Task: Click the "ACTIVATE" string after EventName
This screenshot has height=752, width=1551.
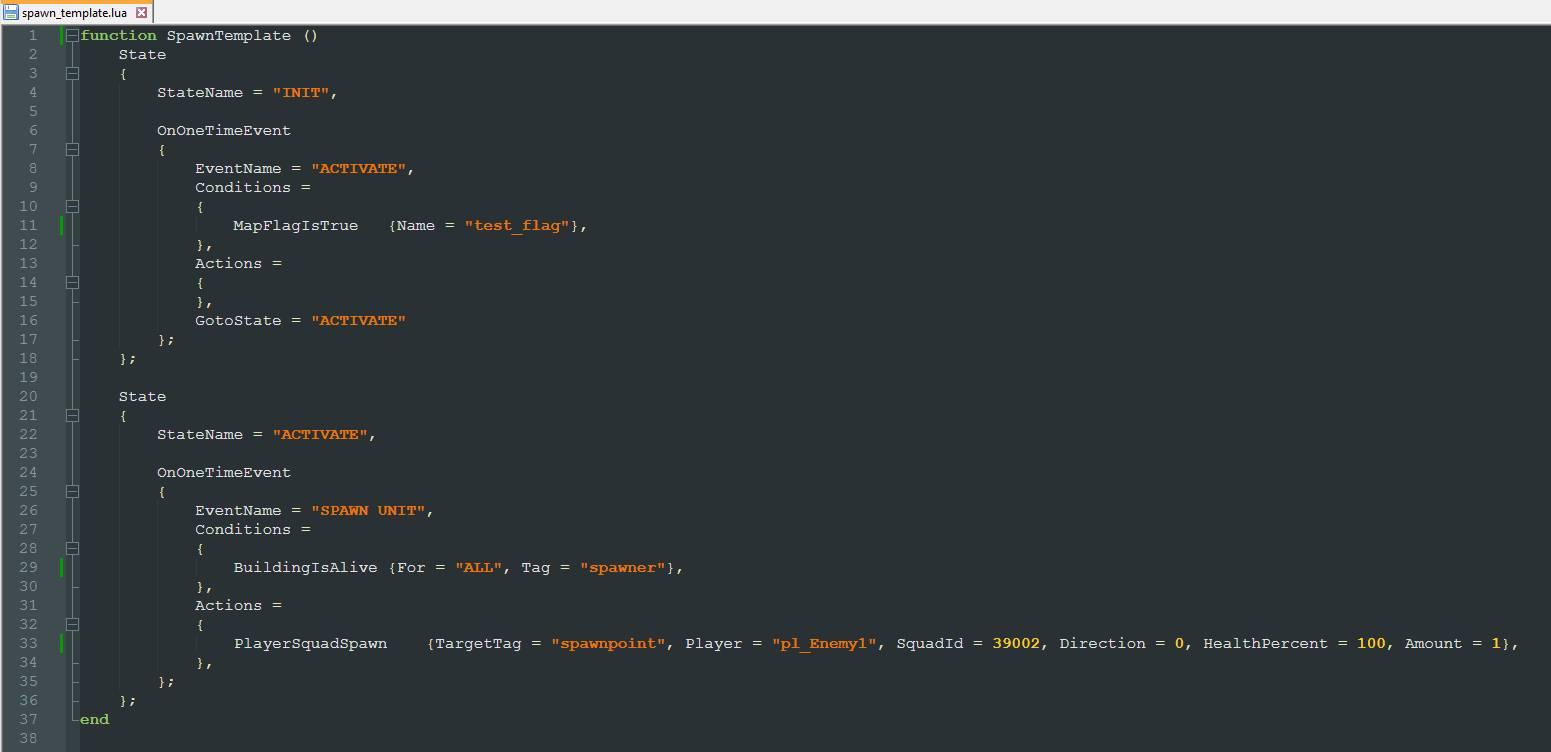Action: pyautogui.click(x=358, y=168)
